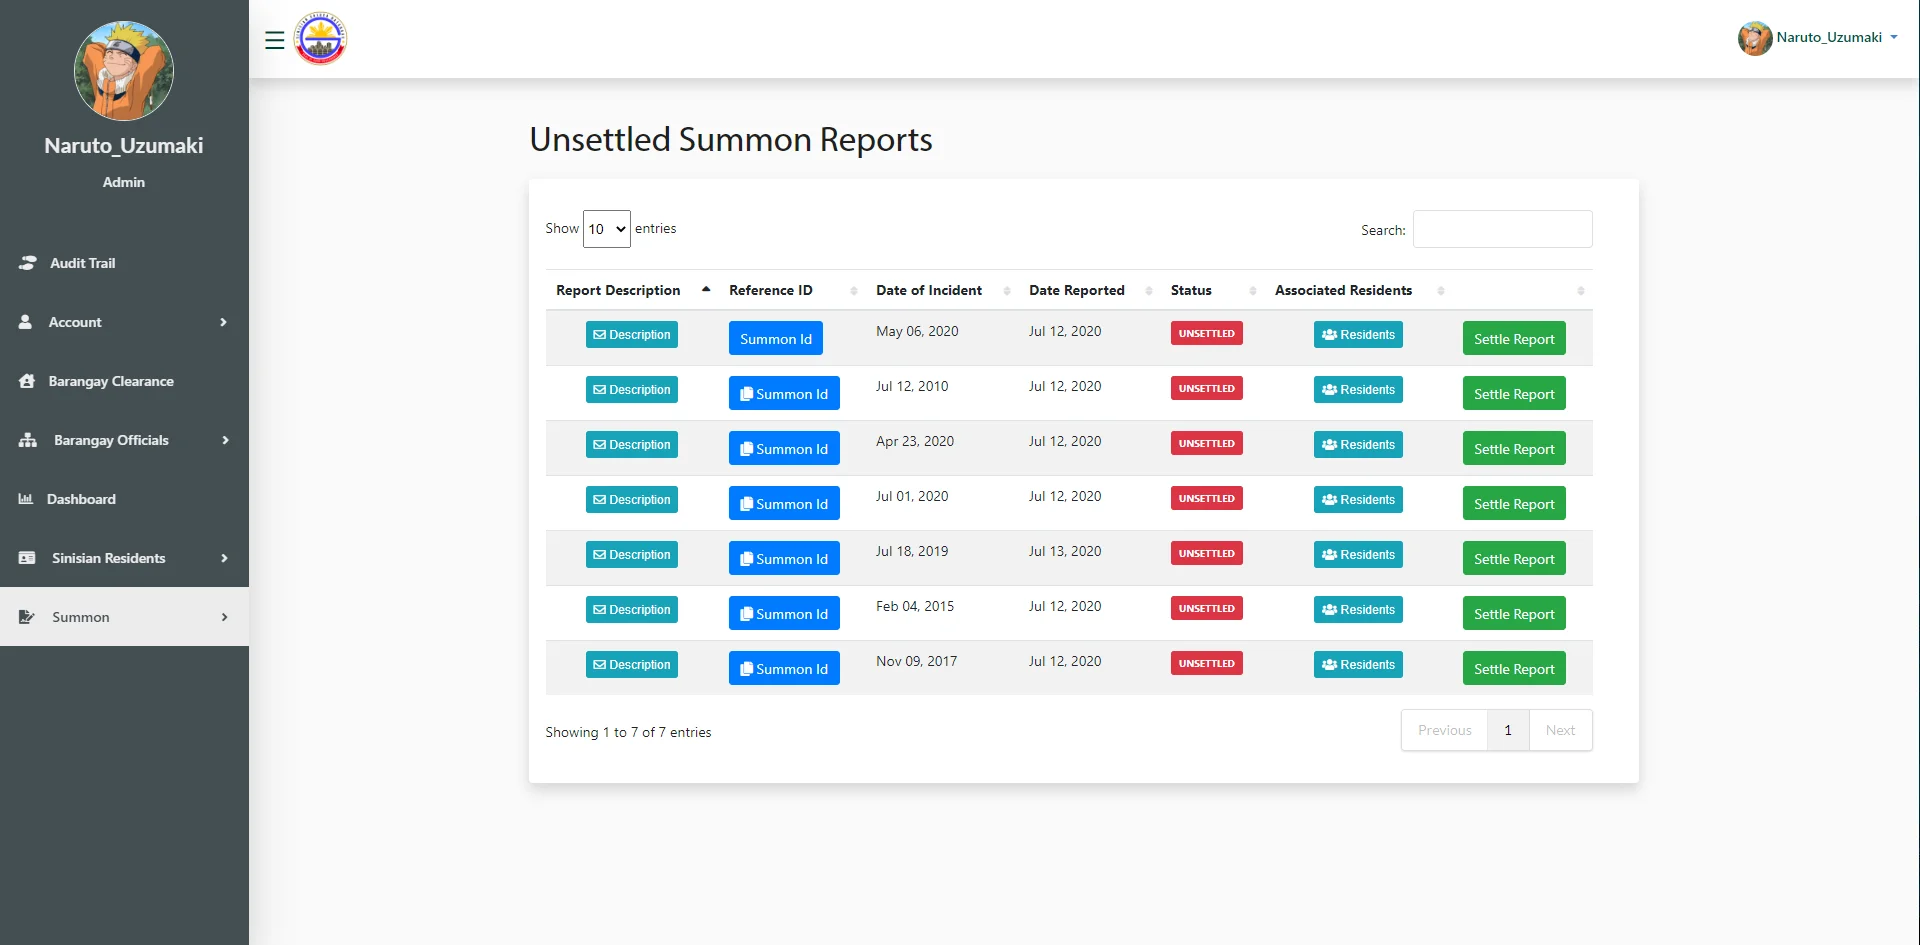Viewport: 1920px width, 945px height.
Task: Expand the Account sidebar submenu
Action: click(124, 322)
